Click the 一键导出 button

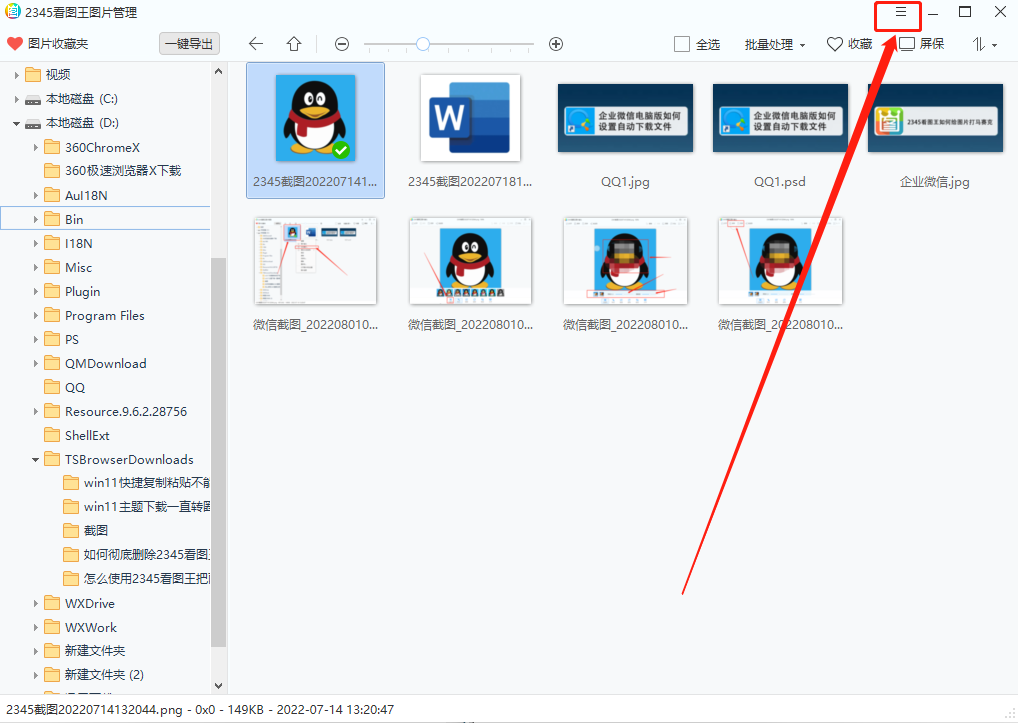(188, 44)
